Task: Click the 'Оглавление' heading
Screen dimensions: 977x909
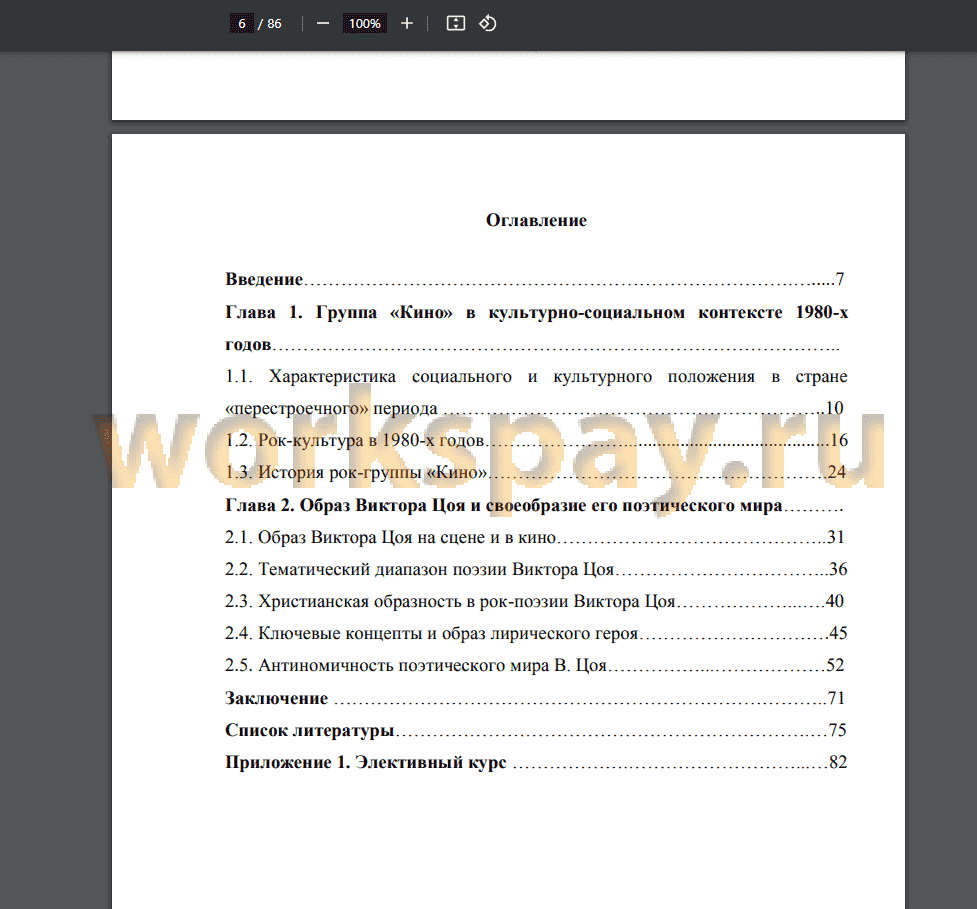Action: pos(536,220)
